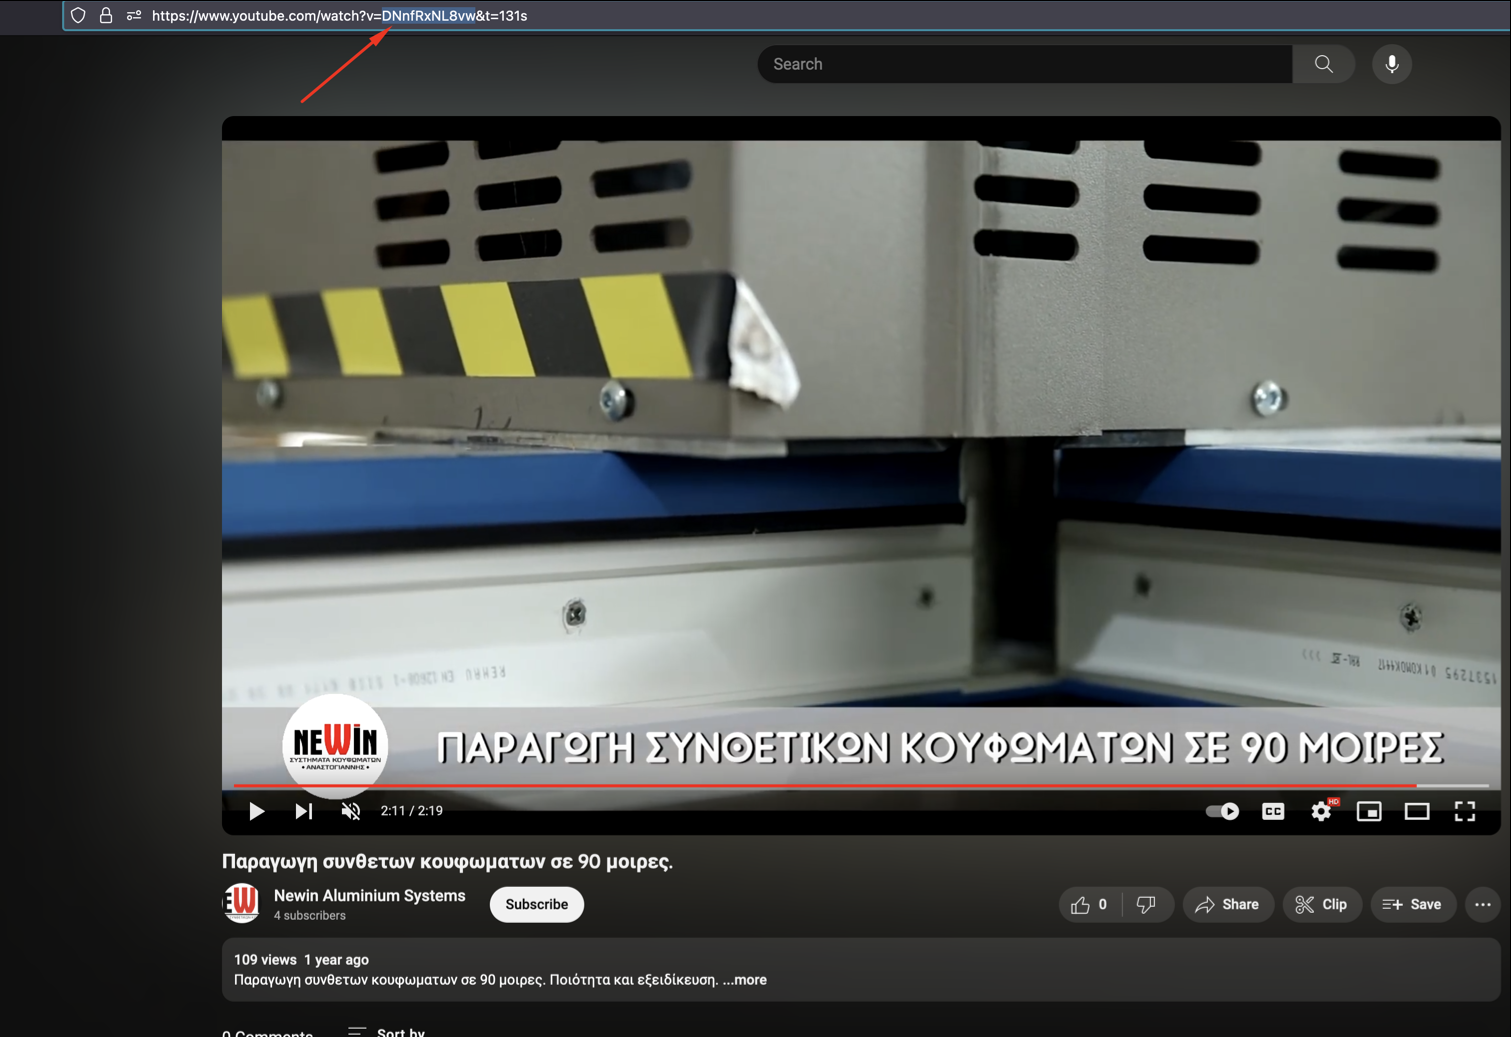Screen dimensions: 1511x1037
Task: Open site permissions icon in address bar
Action: coord(134,16)
